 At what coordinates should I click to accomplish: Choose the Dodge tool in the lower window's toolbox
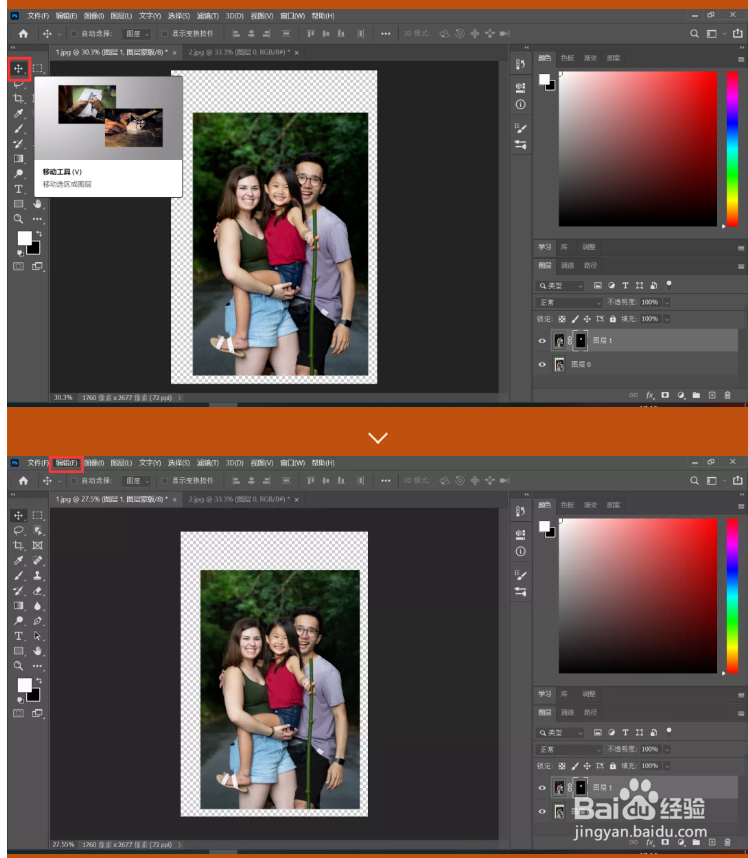[x=19, y=621]
